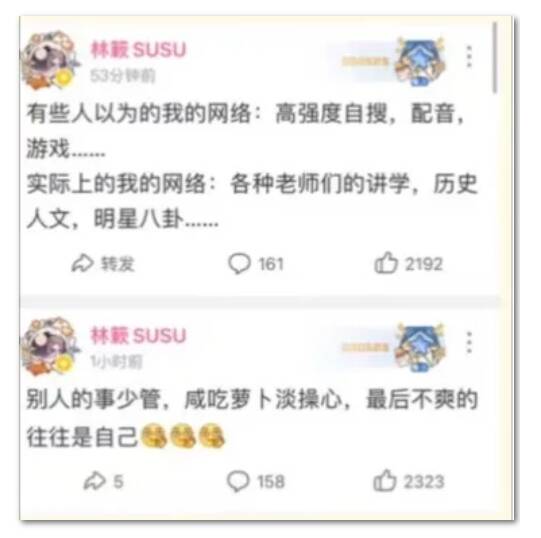The width and height of the screenshot is (541, 538).
Task: Click the scrollbar thumb at right edge
Action: 495,57
